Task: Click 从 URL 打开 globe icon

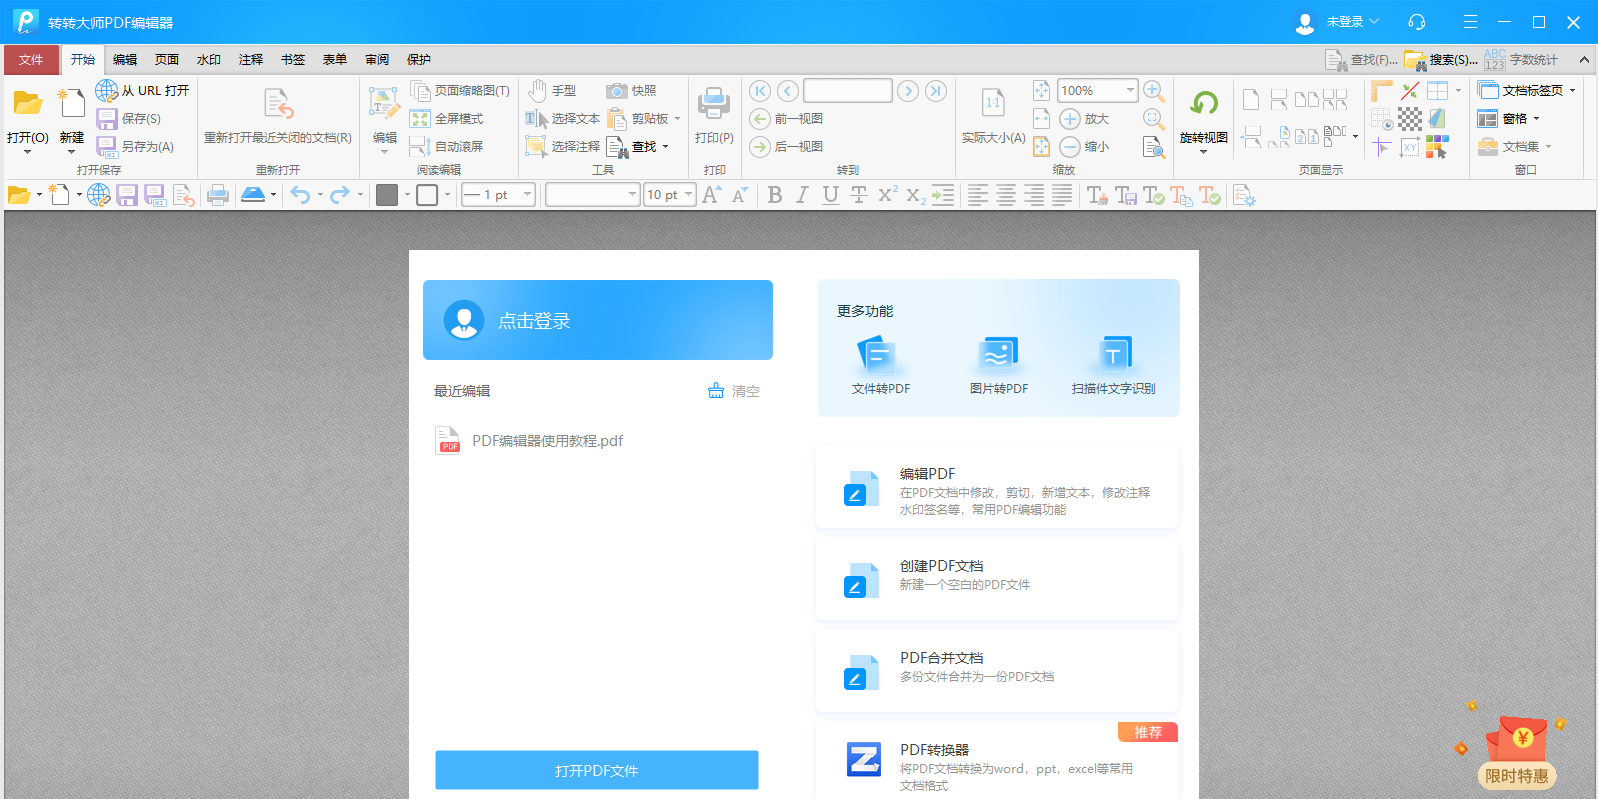Action: pyautogui.click(x=107, y=91)
